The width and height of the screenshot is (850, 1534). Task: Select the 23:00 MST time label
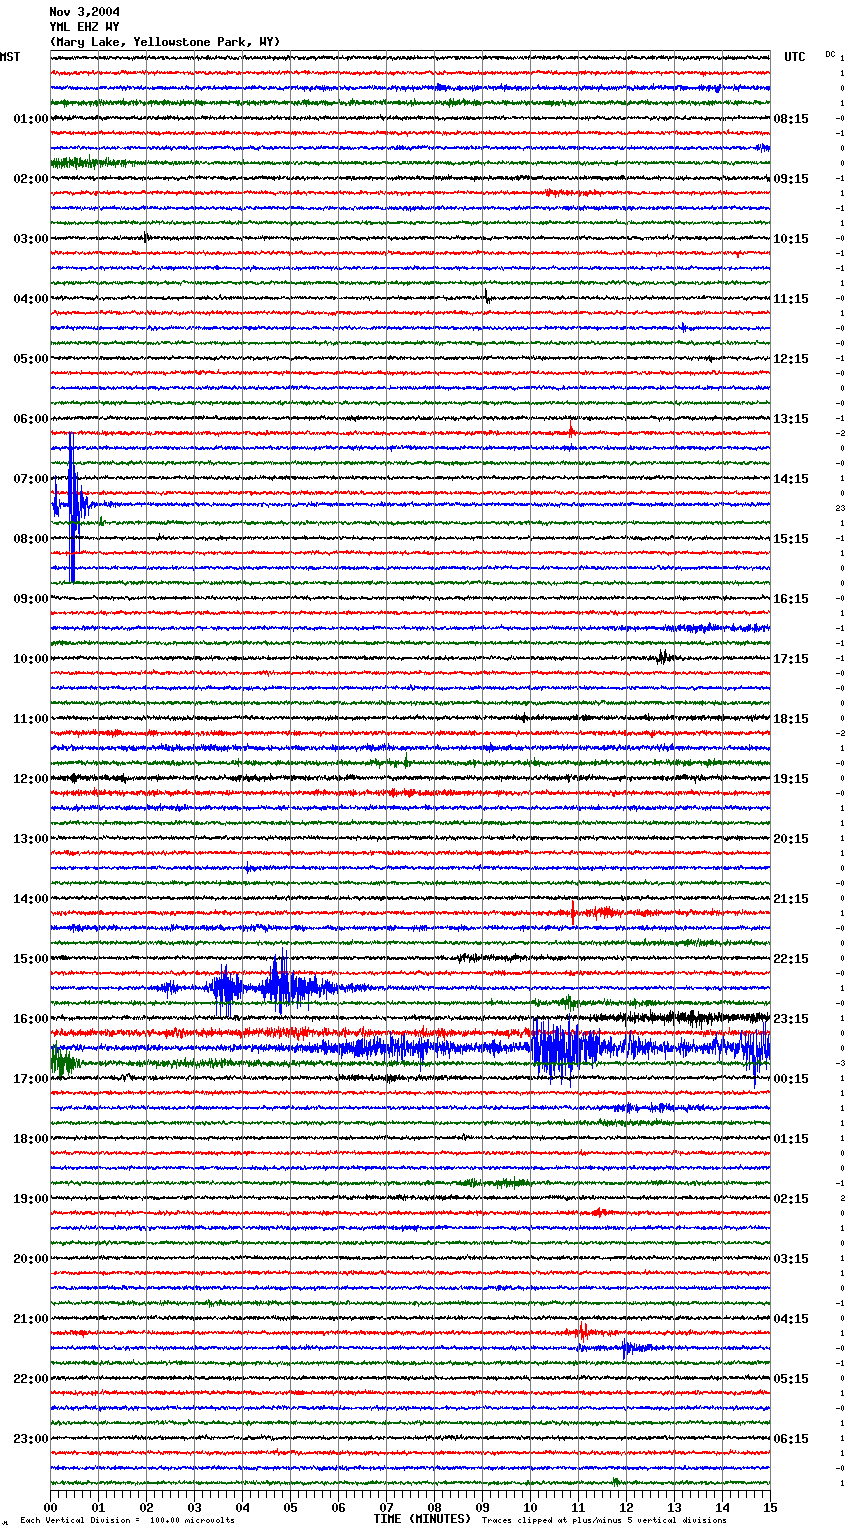pyautogui.click(x=31, y=1439)
